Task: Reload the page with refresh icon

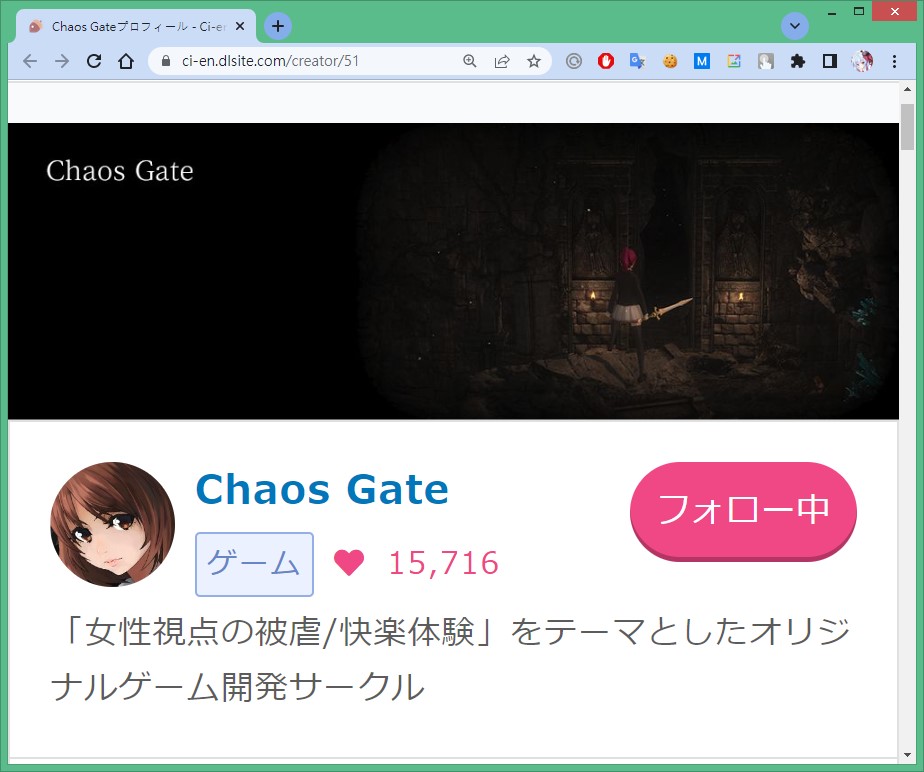Action: point(94,61)
